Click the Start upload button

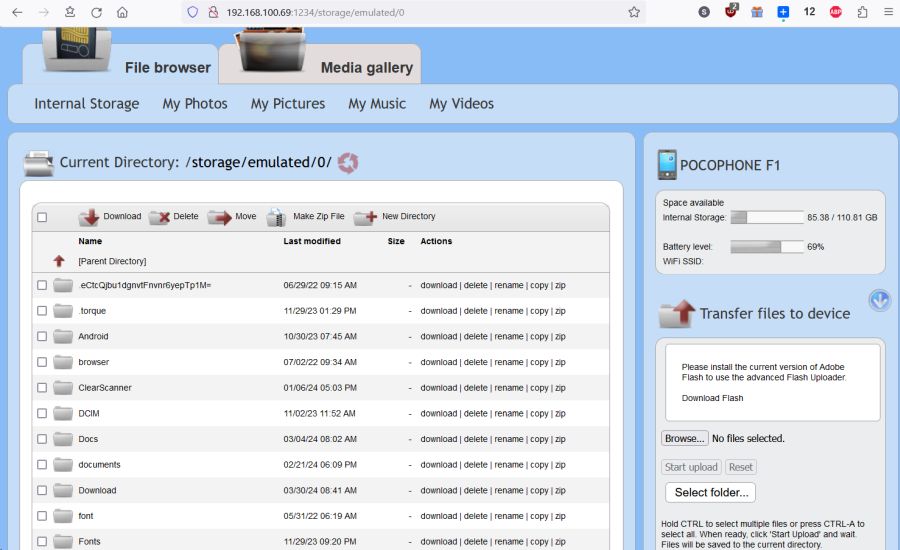(x=691, y=467)
